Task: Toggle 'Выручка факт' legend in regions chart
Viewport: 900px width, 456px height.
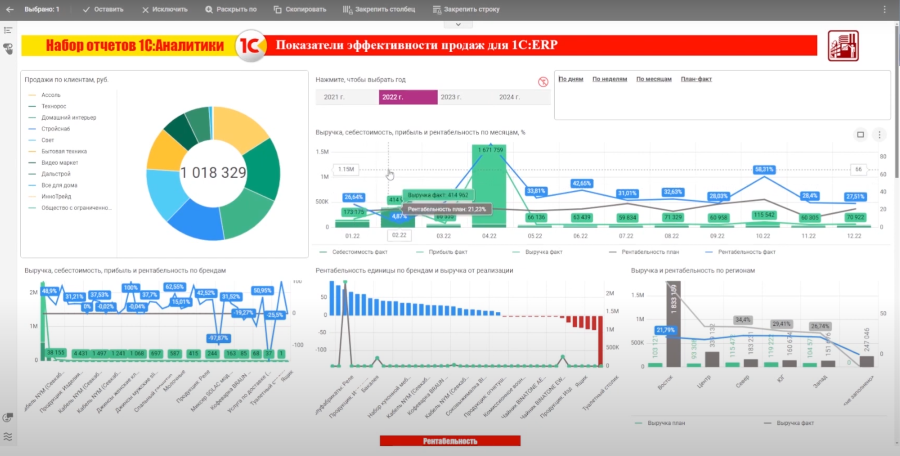Action: pyautogui.click(x=789, y=423)
